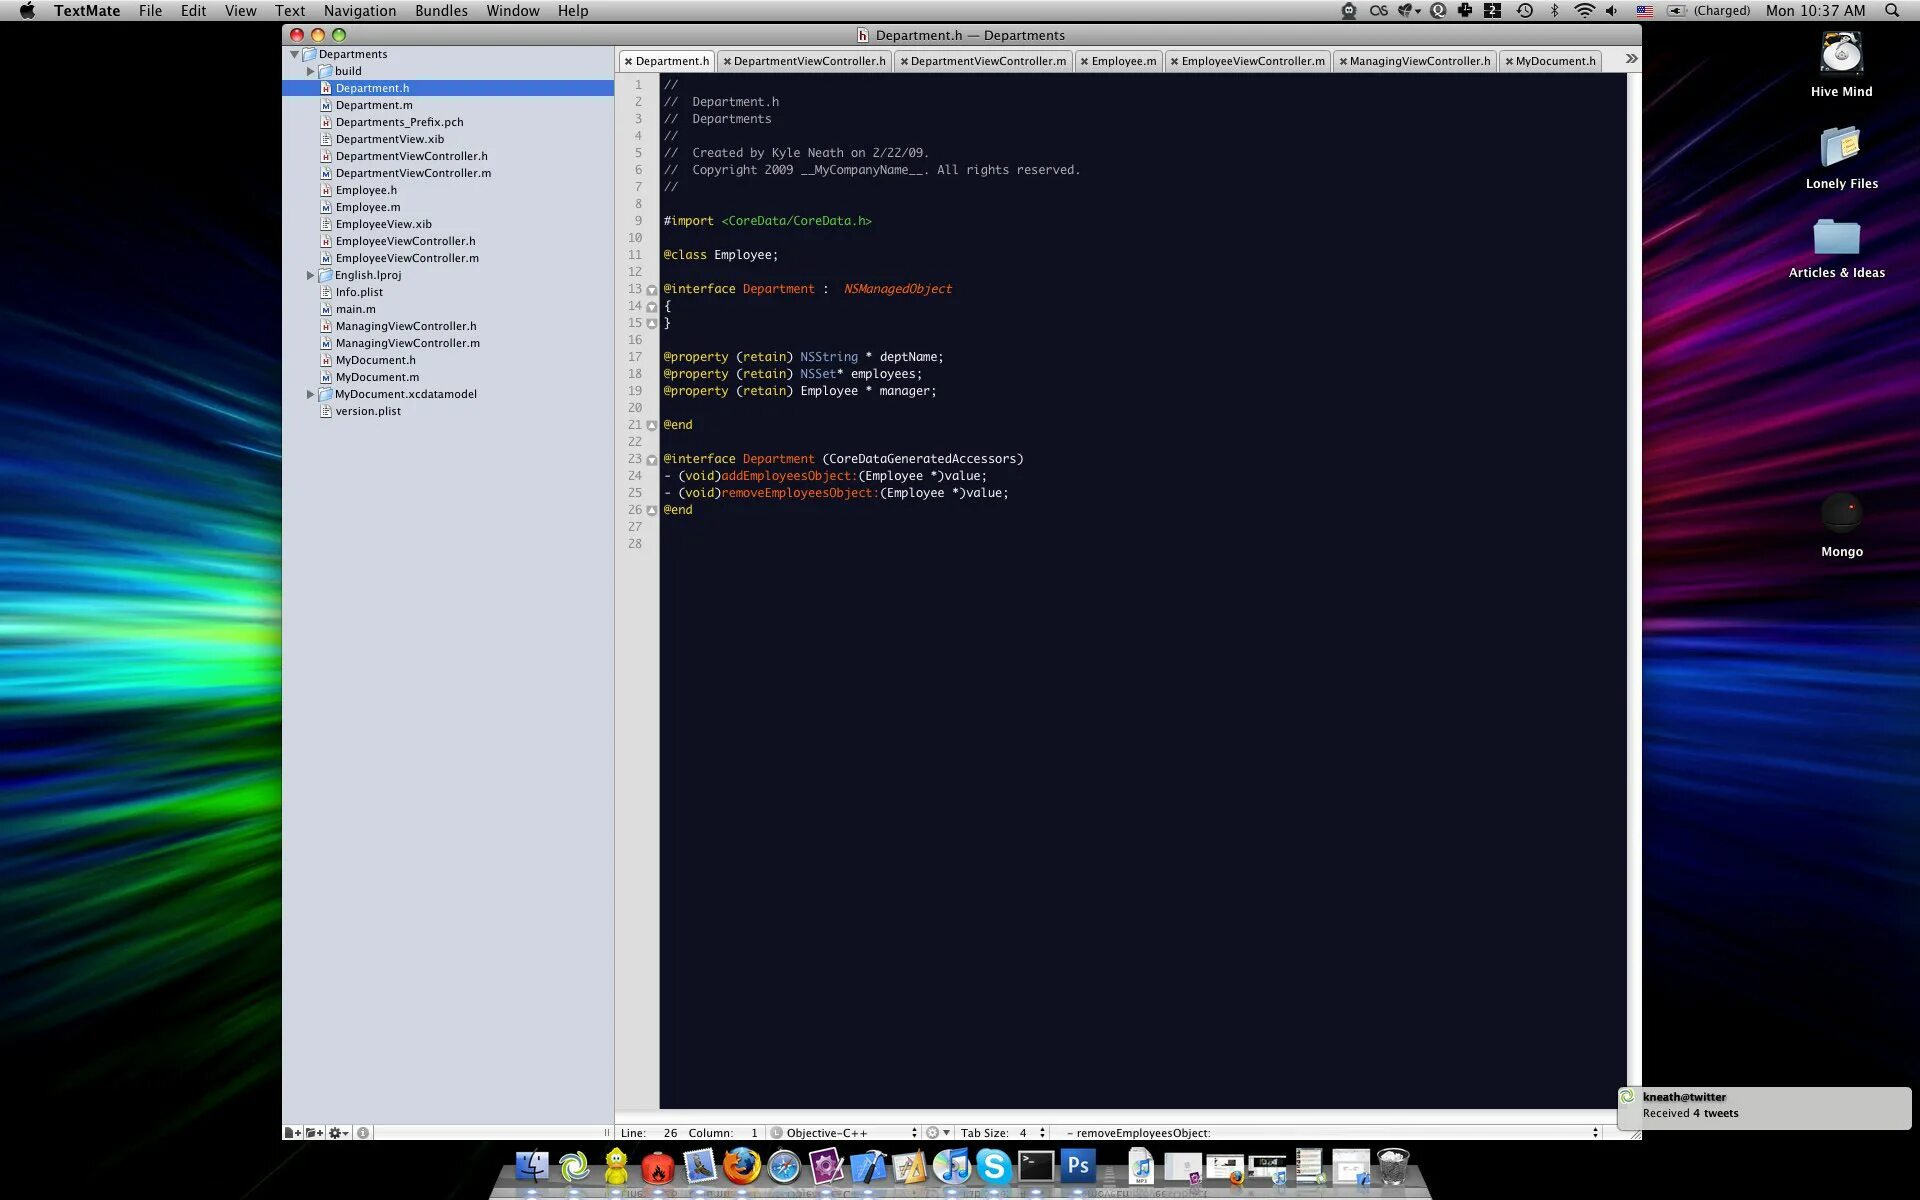
Task: Open the Navigation menu
Action: pyautogui.click(x=360, y=11)
